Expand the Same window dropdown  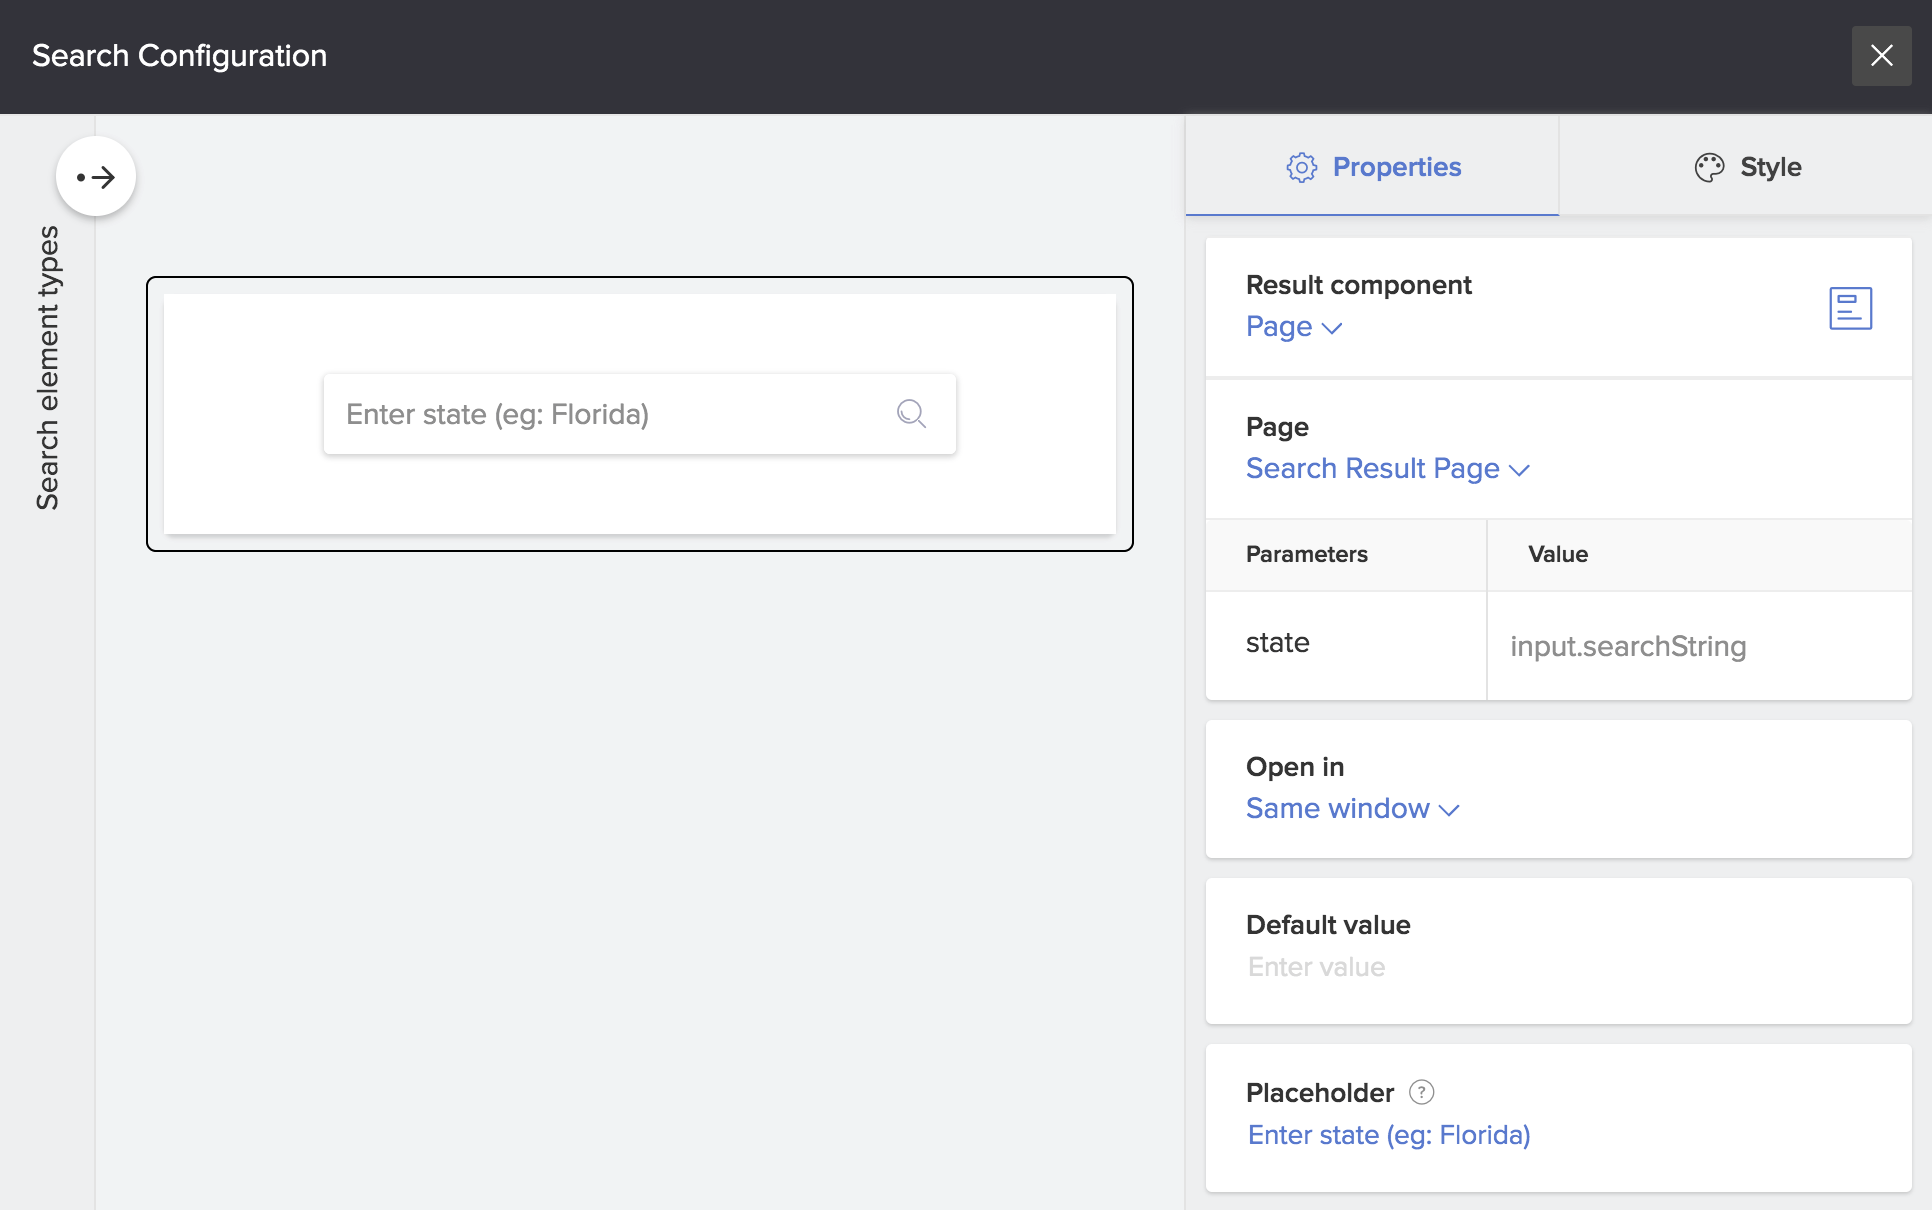[1352, 809]
